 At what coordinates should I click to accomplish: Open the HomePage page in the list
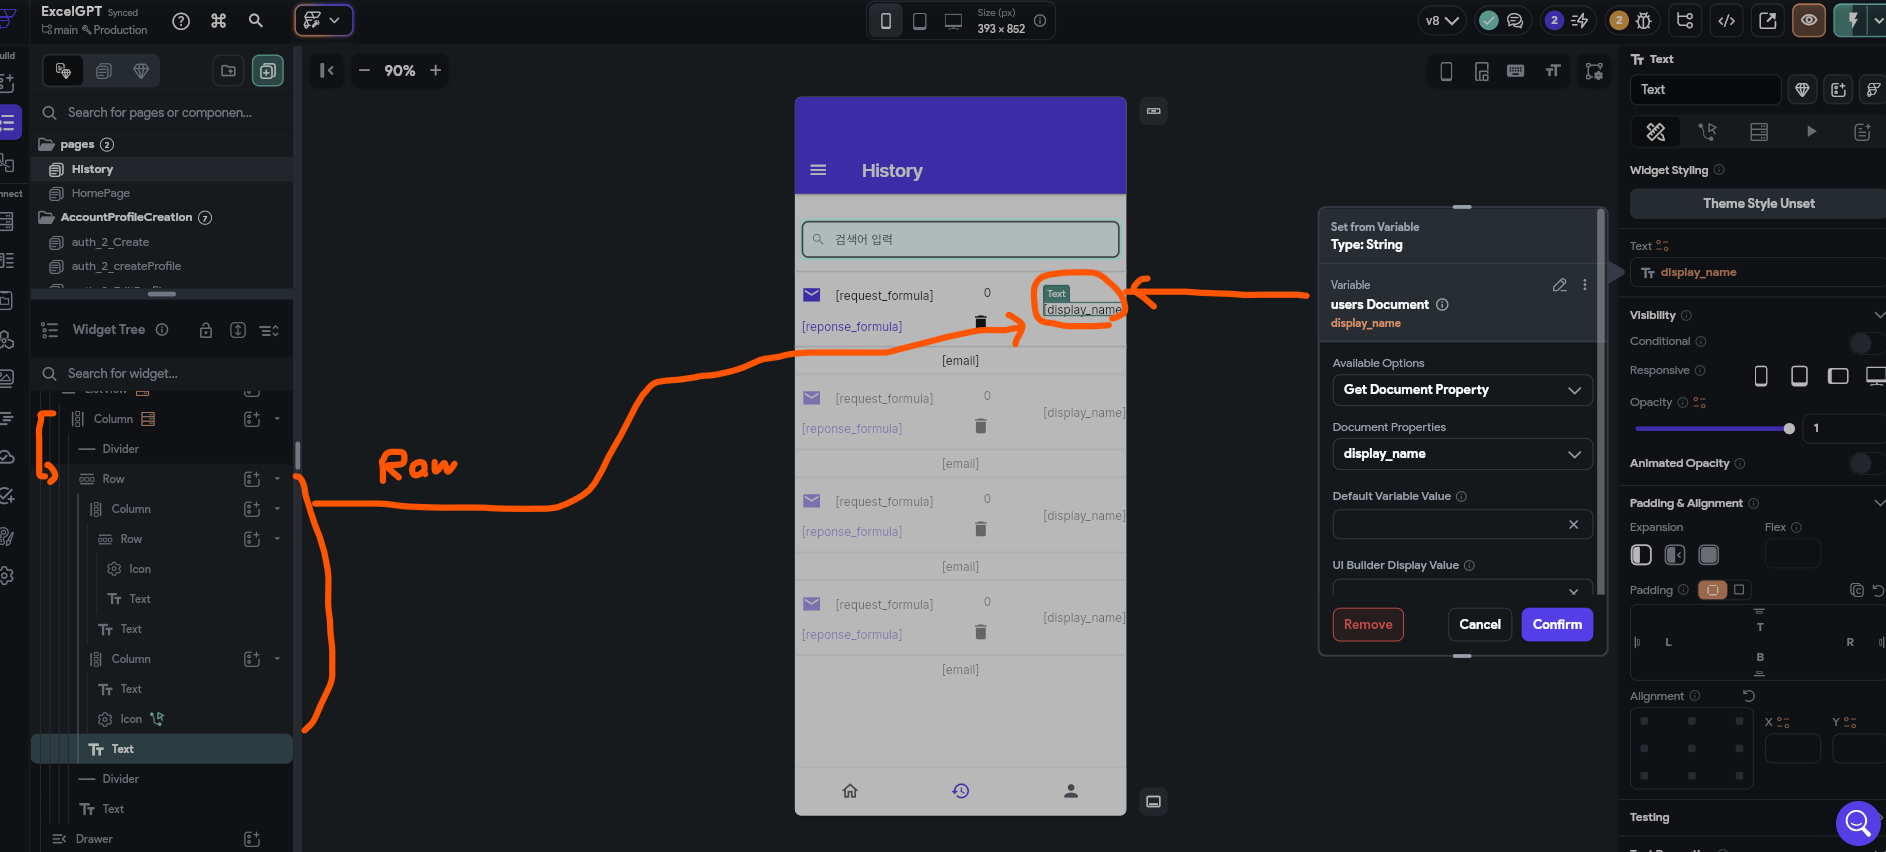101,193
